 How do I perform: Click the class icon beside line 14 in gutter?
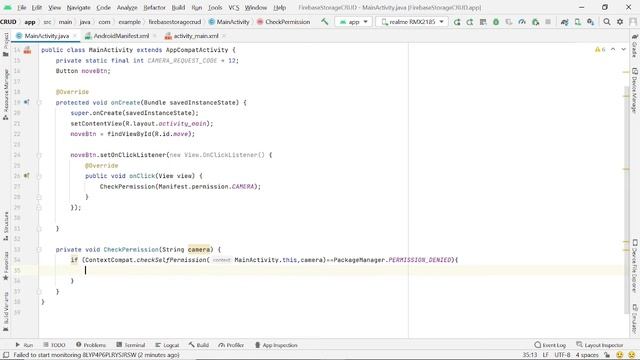(27, 50)
